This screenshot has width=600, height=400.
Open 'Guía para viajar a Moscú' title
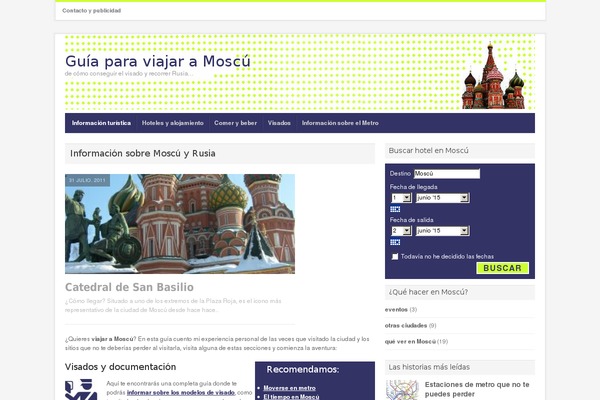pos(158,61)
